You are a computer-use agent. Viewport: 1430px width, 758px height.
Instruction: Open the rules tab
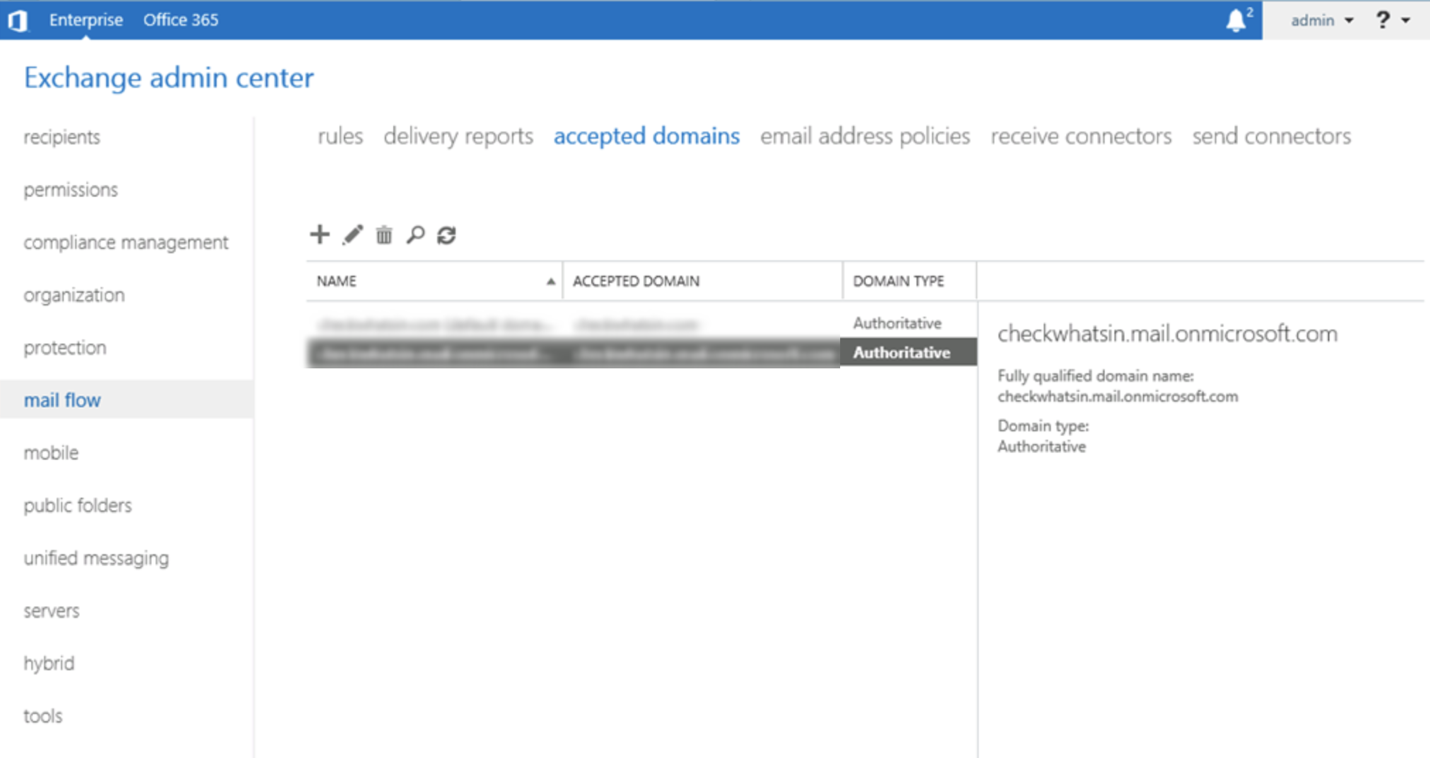point(340,136)
